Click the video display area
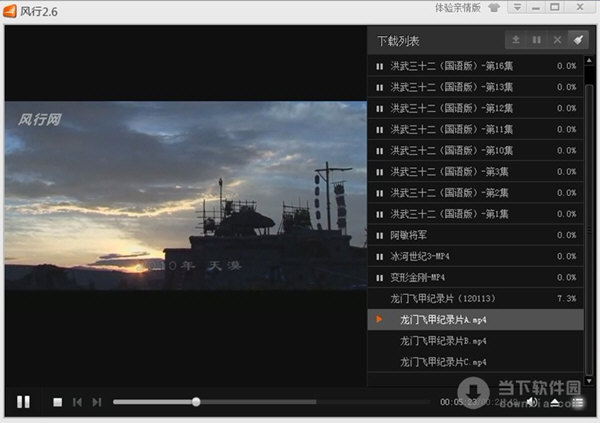This screenshot has height=423, width=600. (186, 195)
